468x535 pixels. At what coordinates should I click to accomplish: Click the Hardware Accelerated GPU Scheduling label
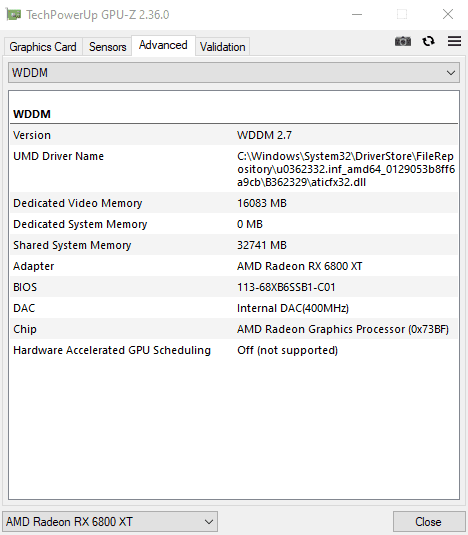(x=112, y=350)
